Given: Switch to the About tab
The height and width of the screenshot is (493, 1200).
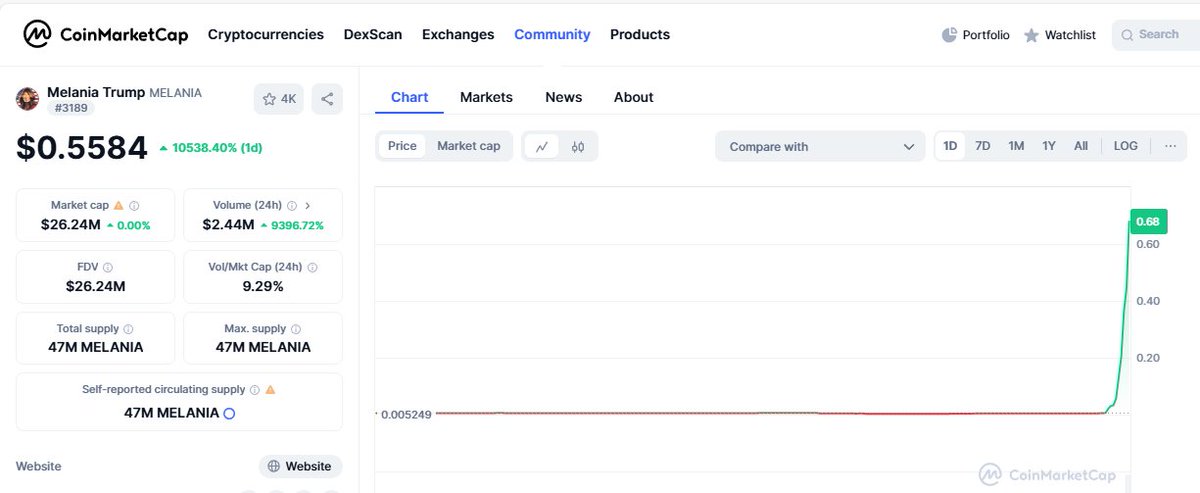Looking at the screenshot, I should click(634, 97).
